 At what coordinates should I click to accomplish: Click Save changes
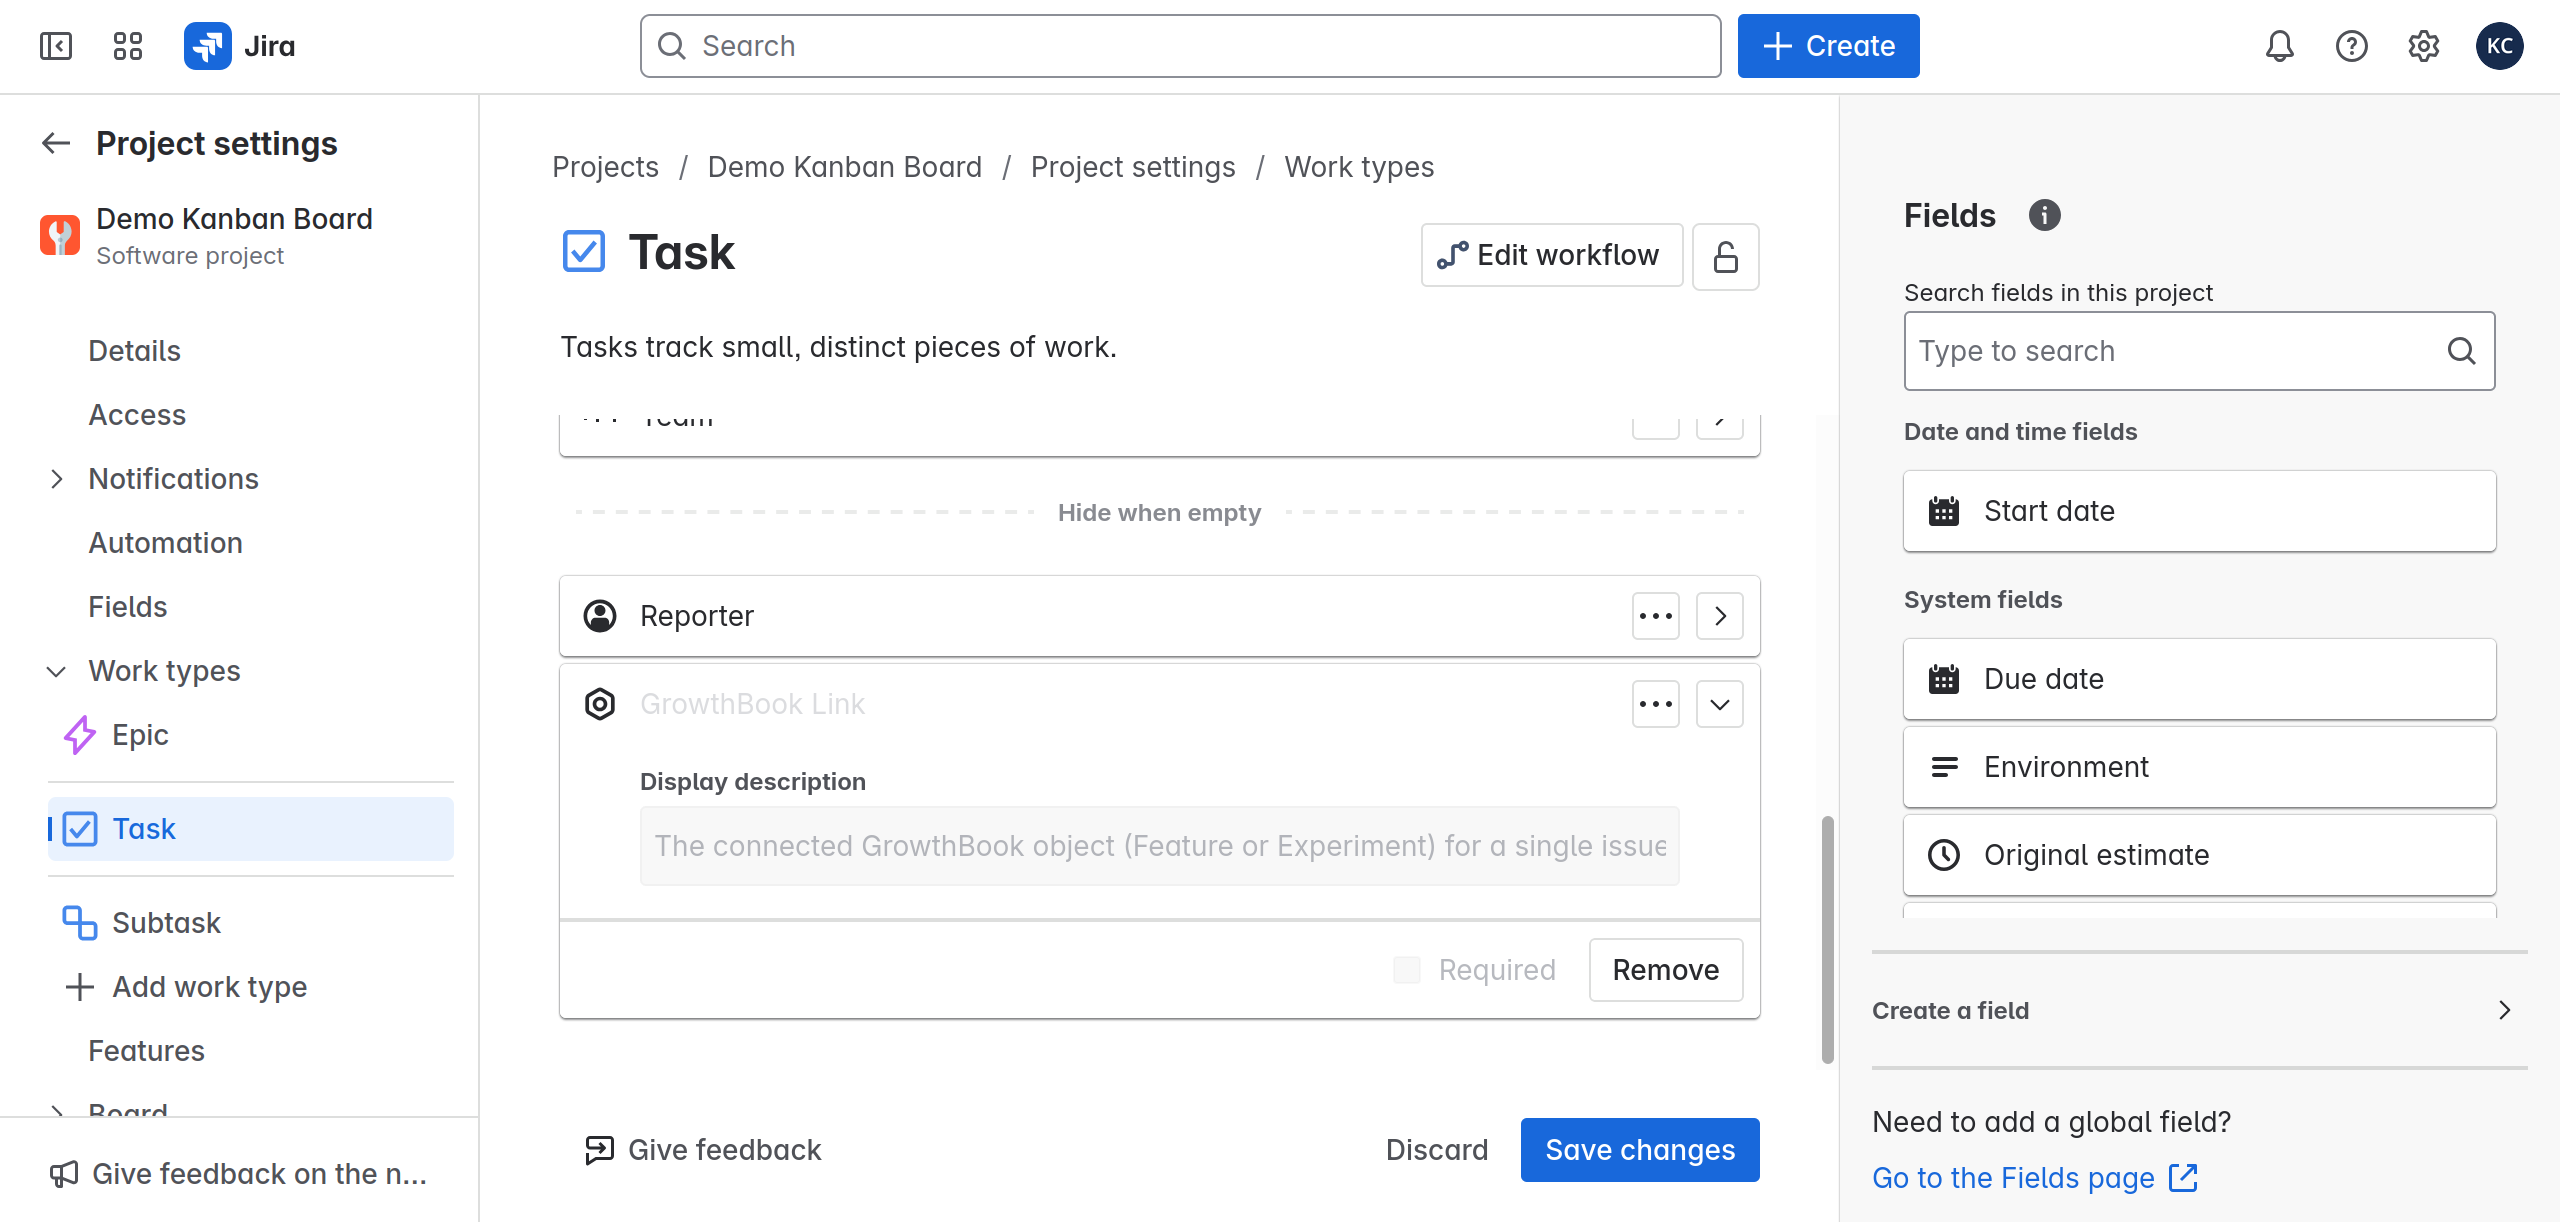point(1640,1150)
